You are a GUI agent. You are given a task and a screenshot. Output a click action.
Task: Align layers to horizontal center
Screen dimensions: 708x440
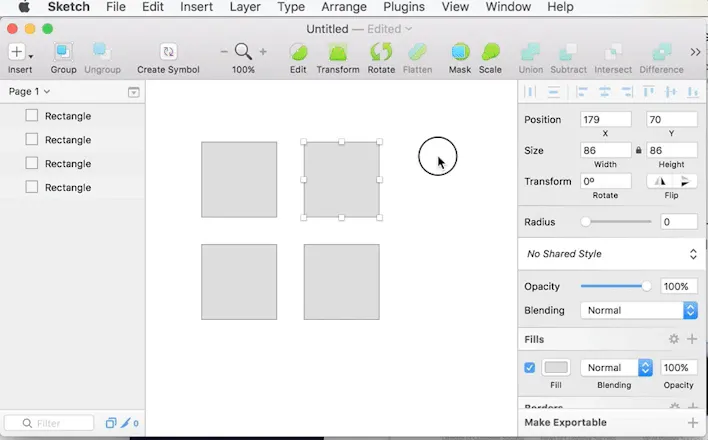pos(605,92)
